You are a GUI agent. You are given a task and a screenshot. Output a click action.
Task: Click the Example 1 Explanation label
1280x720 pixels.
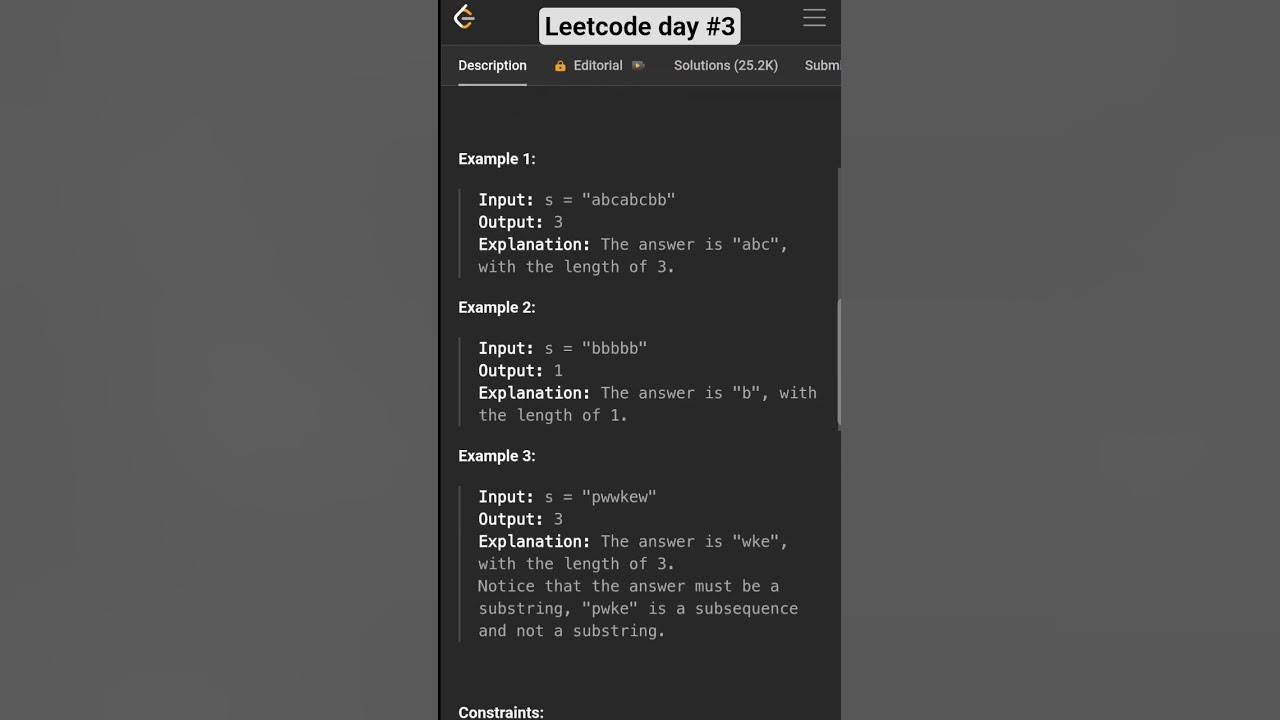tap(534, 245)
